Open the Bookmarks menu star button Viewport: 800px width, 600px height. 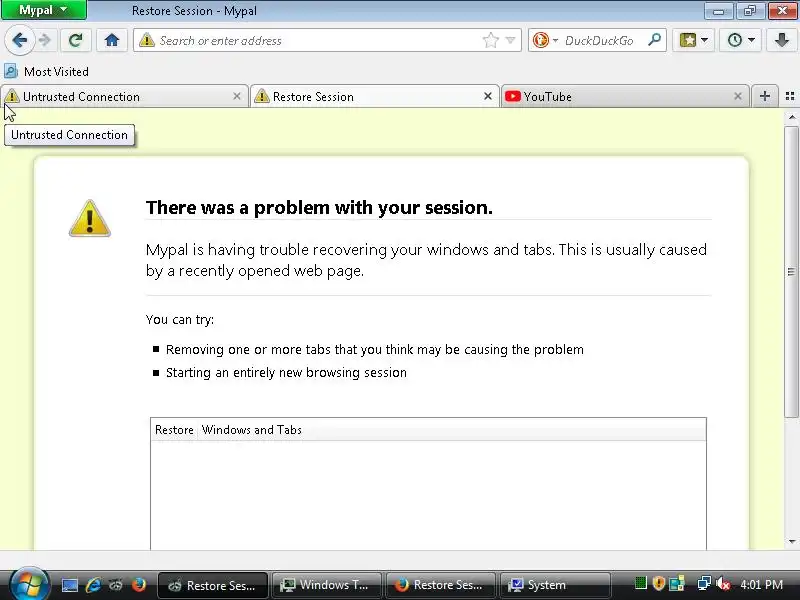coord(688,40)
